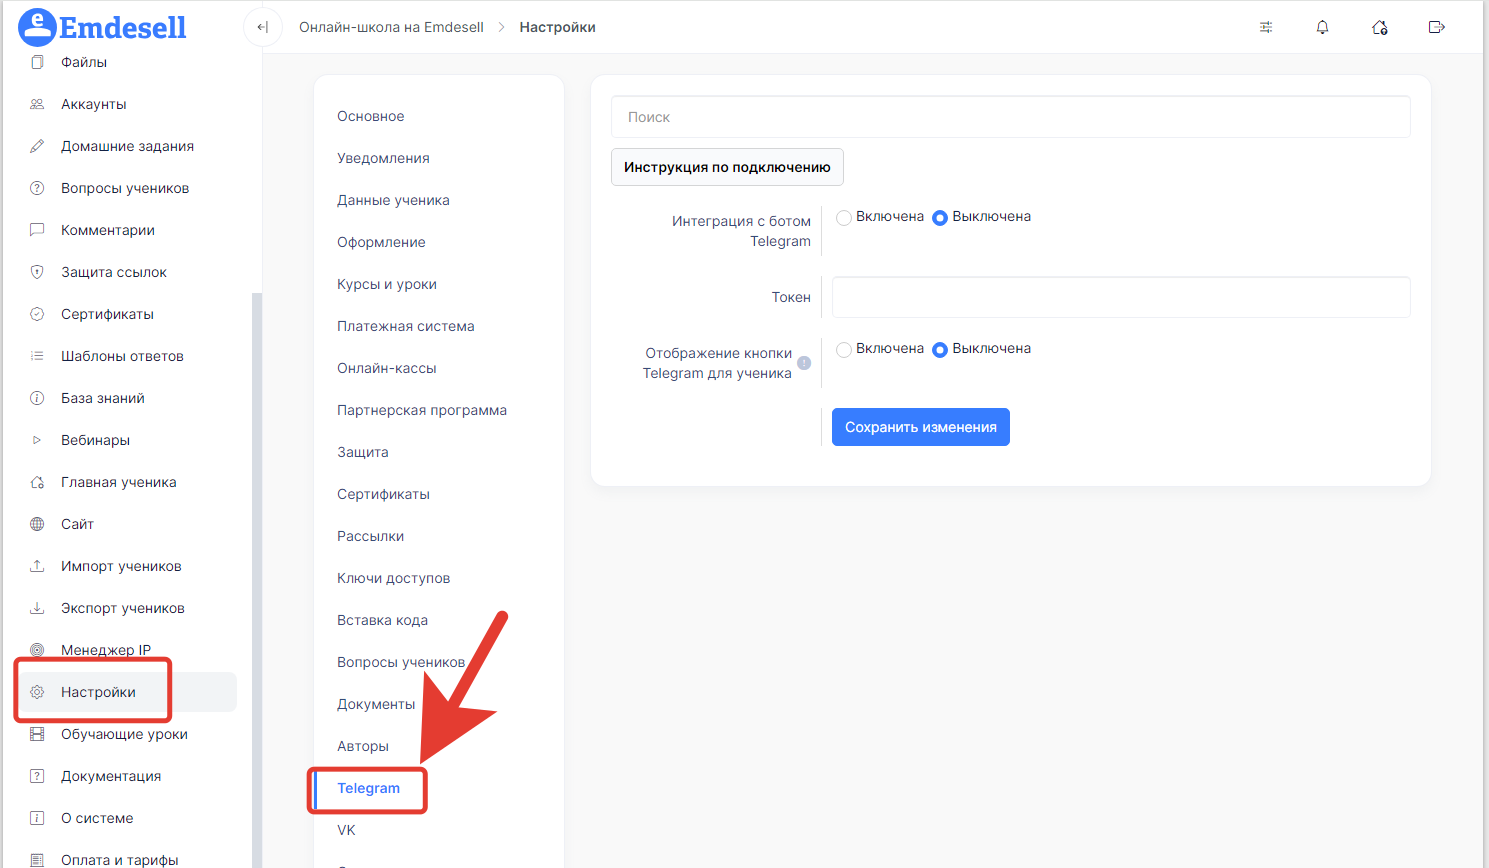Open the Платежная система settings tab
Image resolution: width=1489 pixels, height=868 pixels.
click(x=406, y=326)
